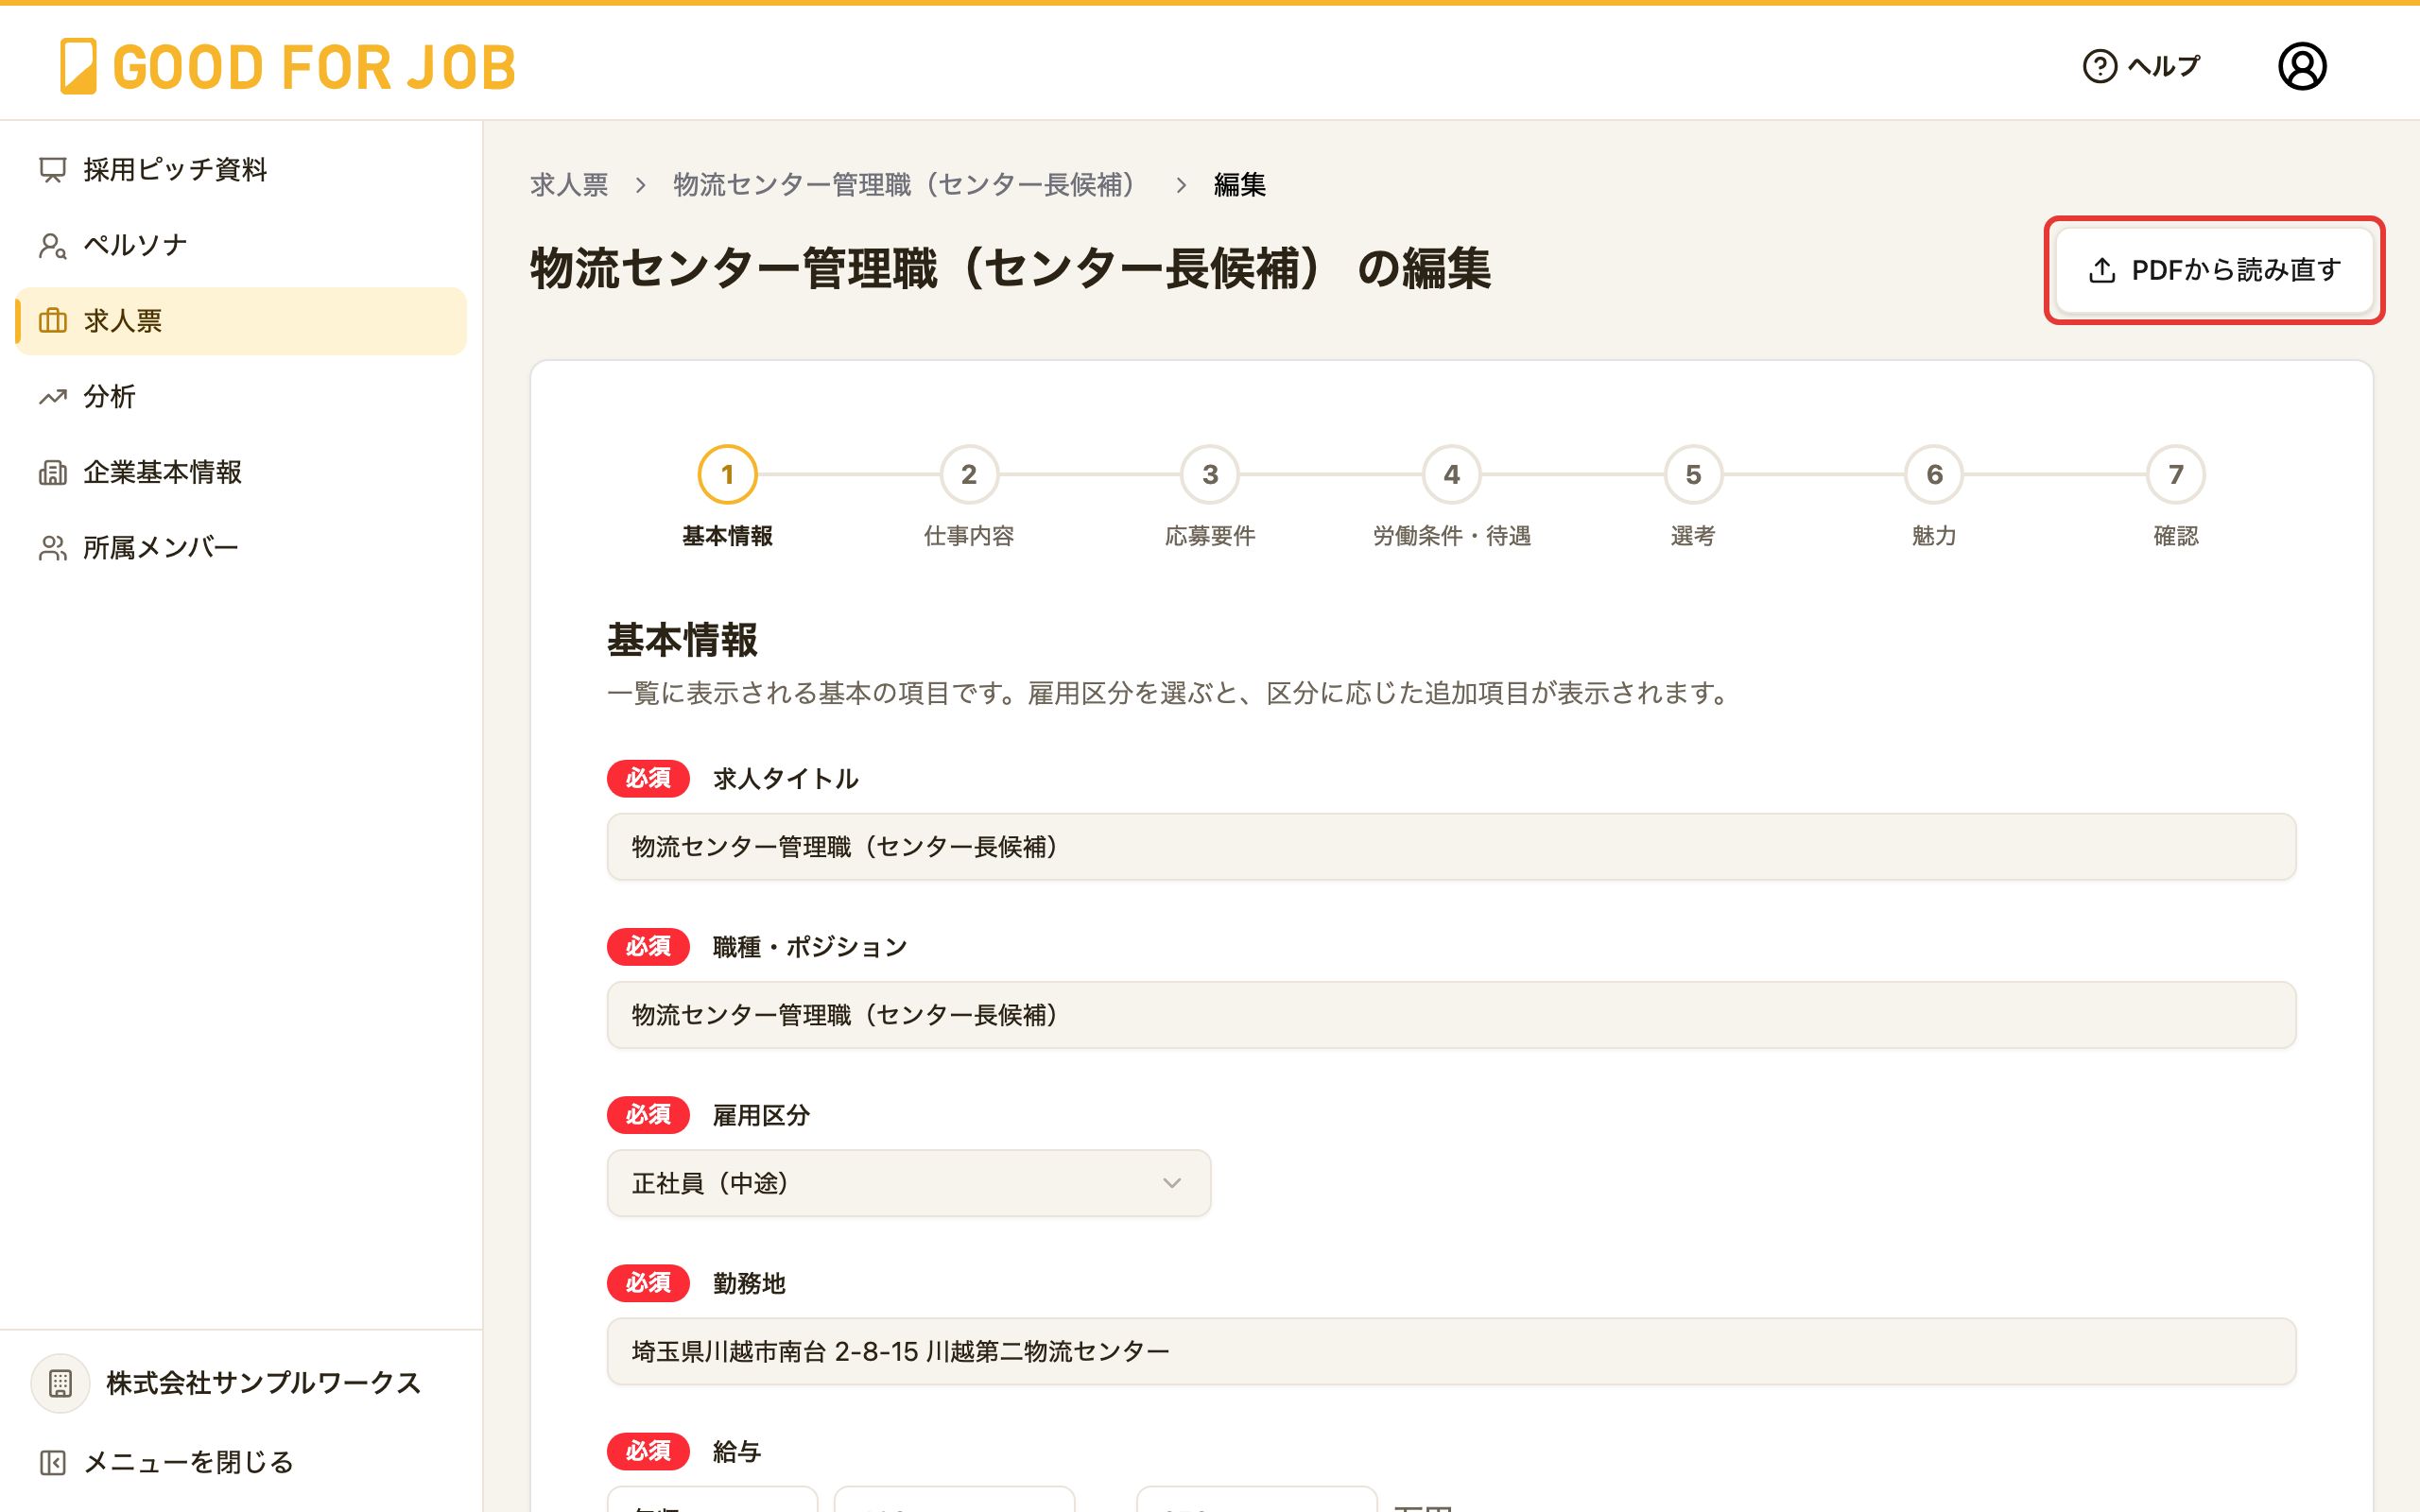Click the chevron arrow in the 雇用区分 select
The image size is (2420, 1512).
tap(1172, 1183)
